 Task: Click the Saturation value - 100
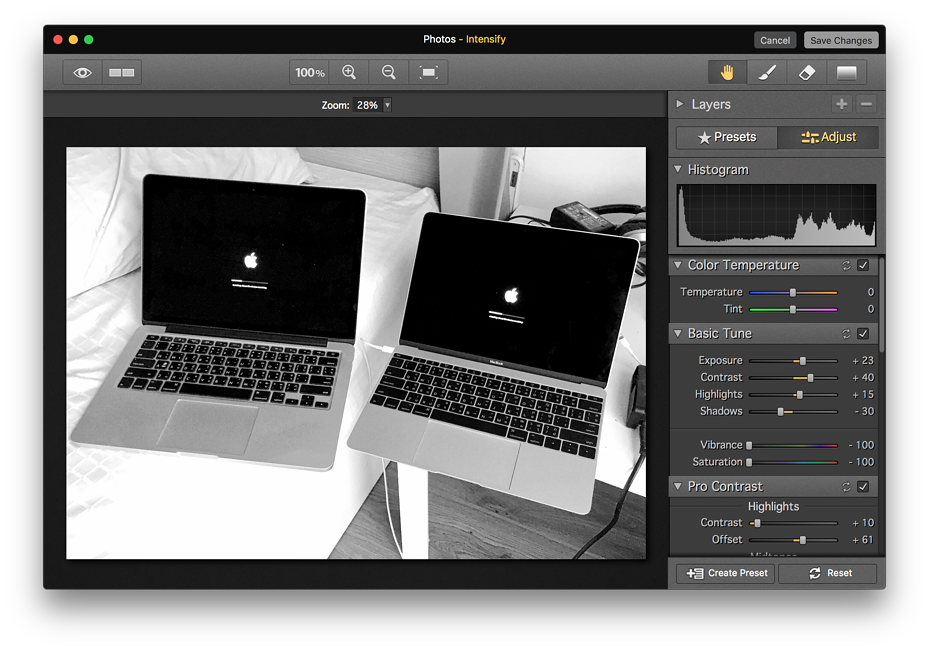coord(861,462)
